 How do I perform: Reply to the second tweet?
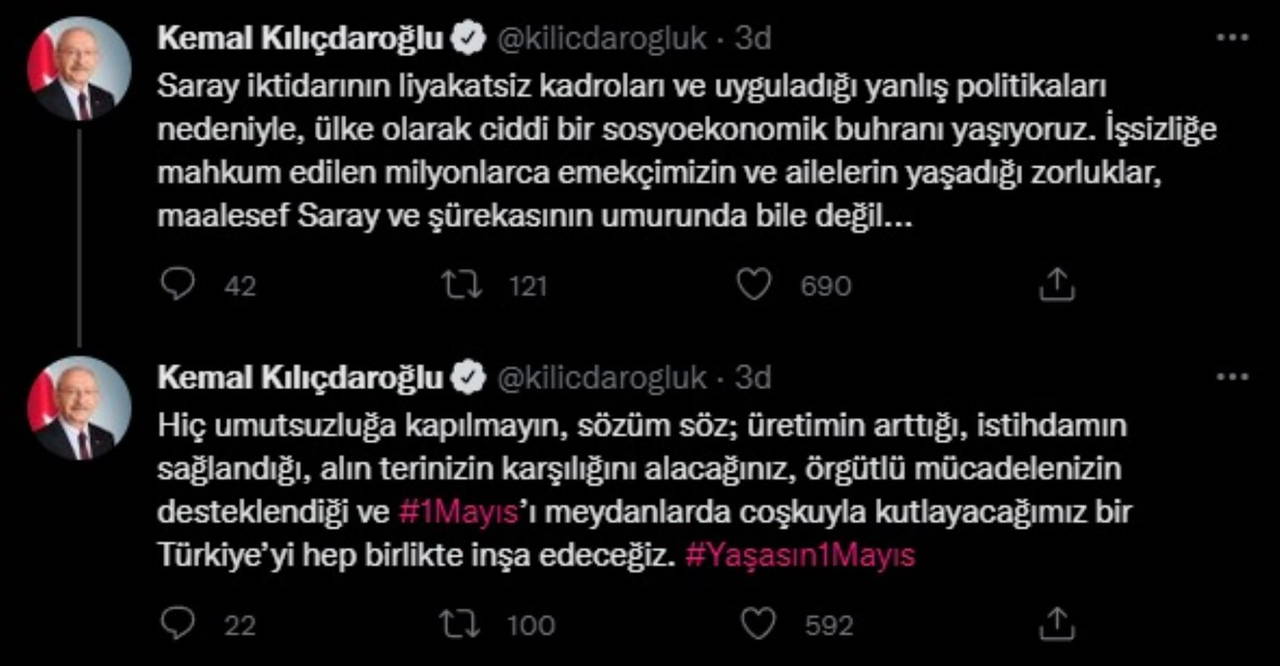point(177,625)
